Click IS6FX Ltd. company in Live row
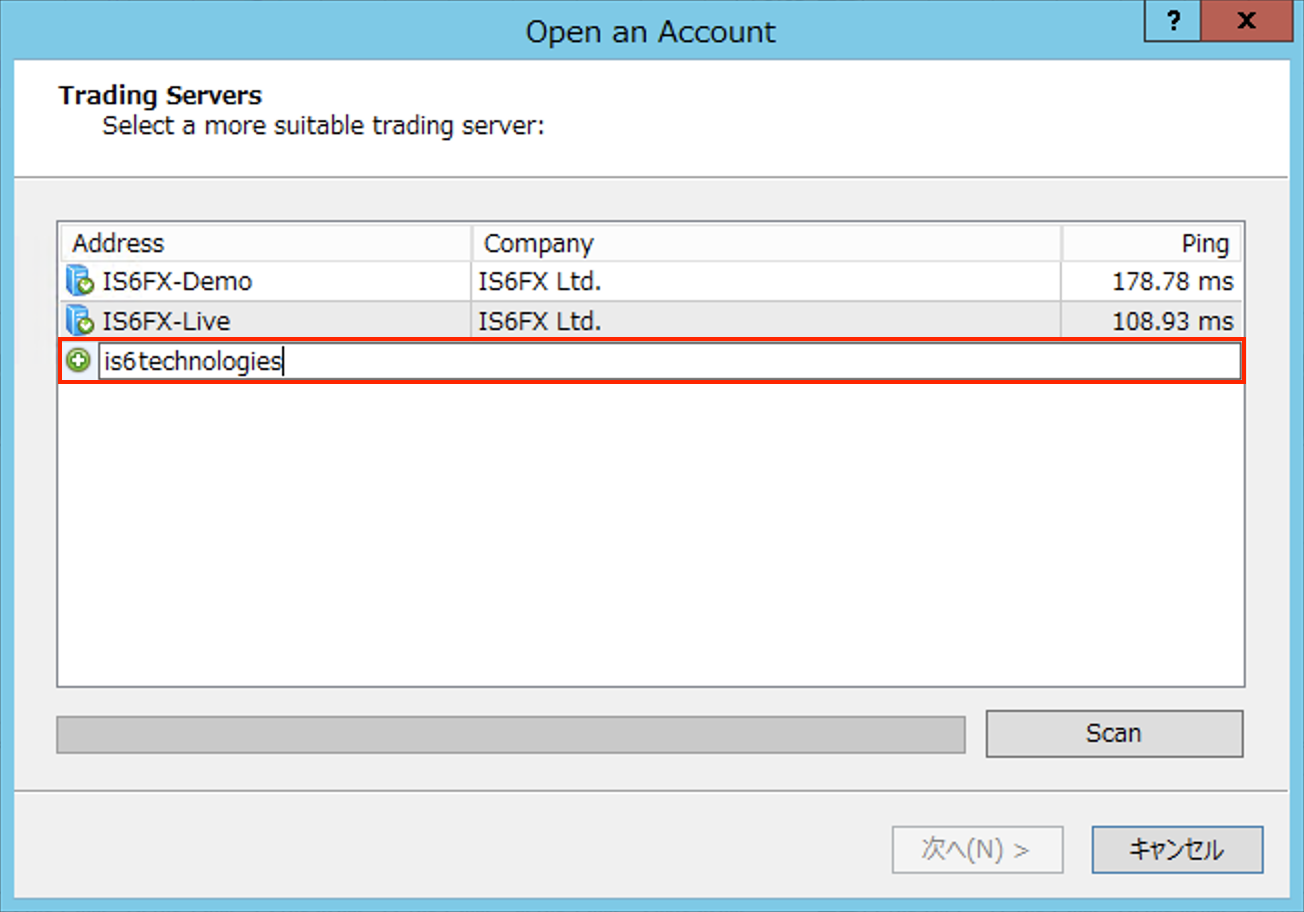Screen dimensions: 1304x912 coord(540,321)
